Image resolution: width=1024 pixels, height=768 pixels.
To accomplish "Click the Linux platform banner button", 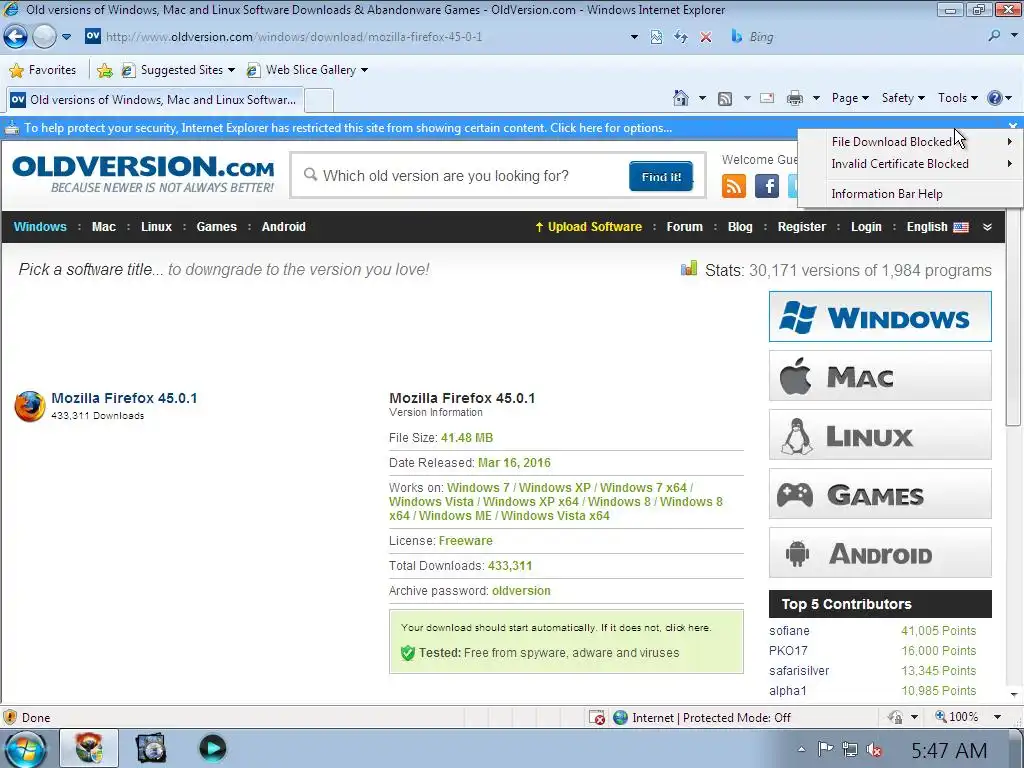I will coord(880,434).
